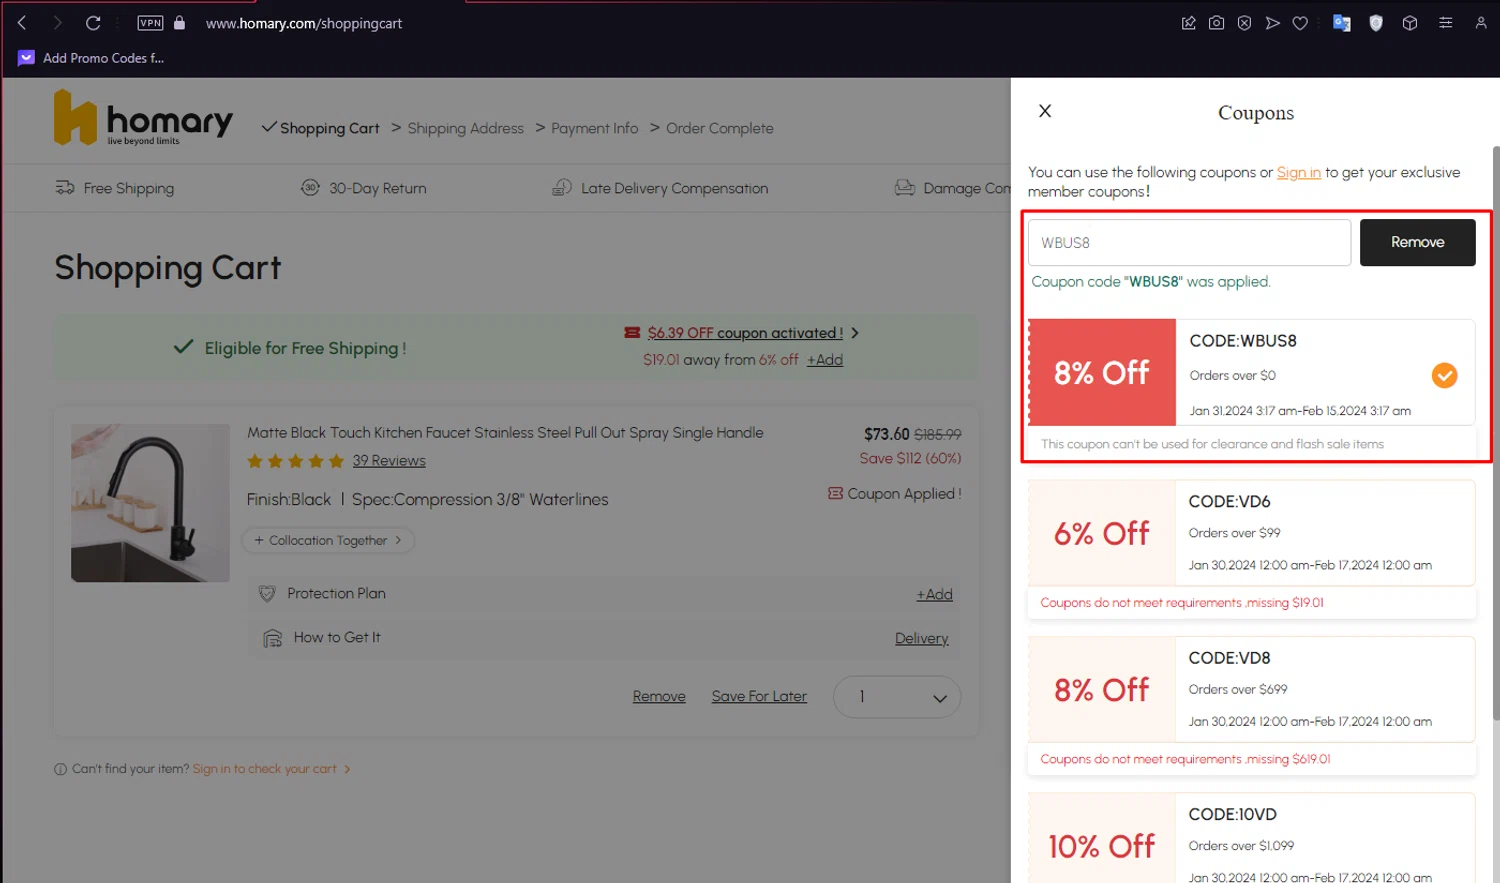Select the 6% Off VD6 coupon card
1500x883 pixels.
coord(1251,533)
